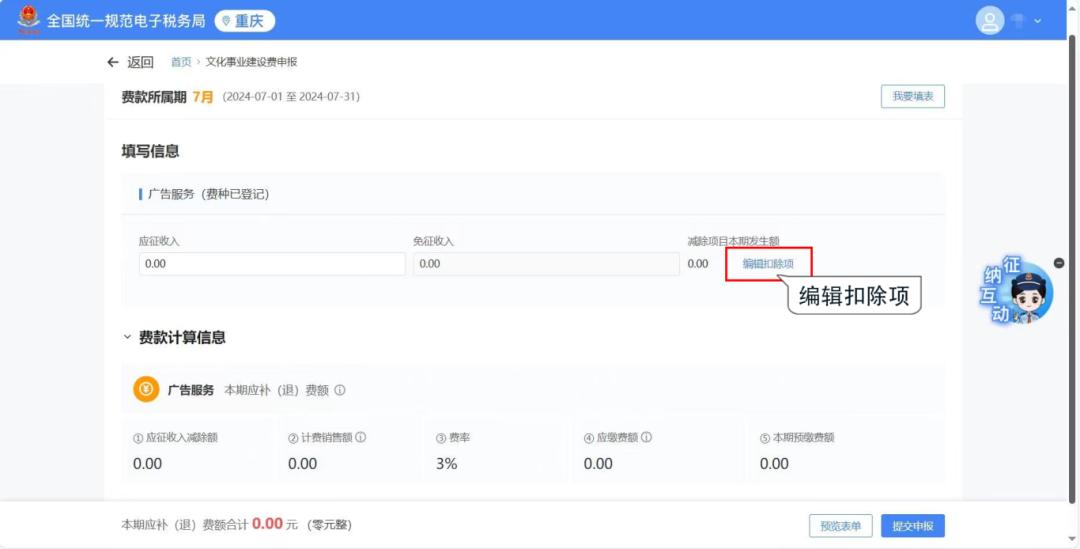Screen dimensions: 1080x549
Task: Click into the 应征收入 input field
Action: pyautogui.click(x=271, y=264)
